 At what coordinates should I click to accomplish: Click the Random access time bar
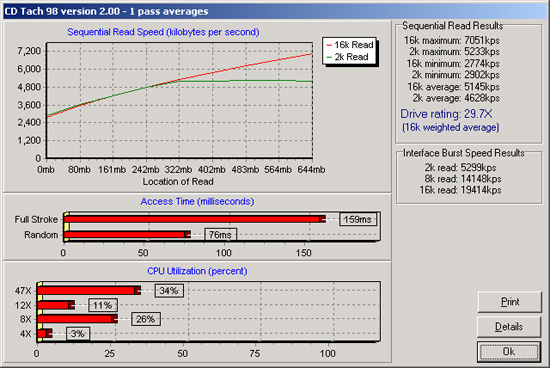(127, 234)
